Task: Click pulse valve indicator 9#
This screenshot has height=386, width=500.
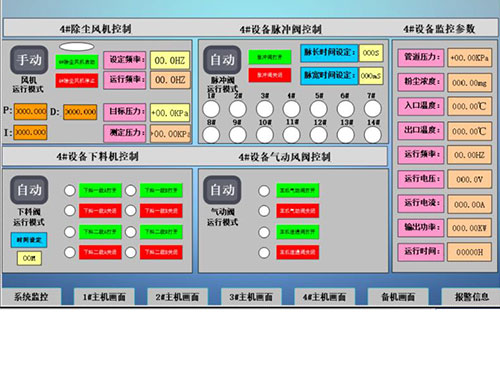Action: (238, 135)
